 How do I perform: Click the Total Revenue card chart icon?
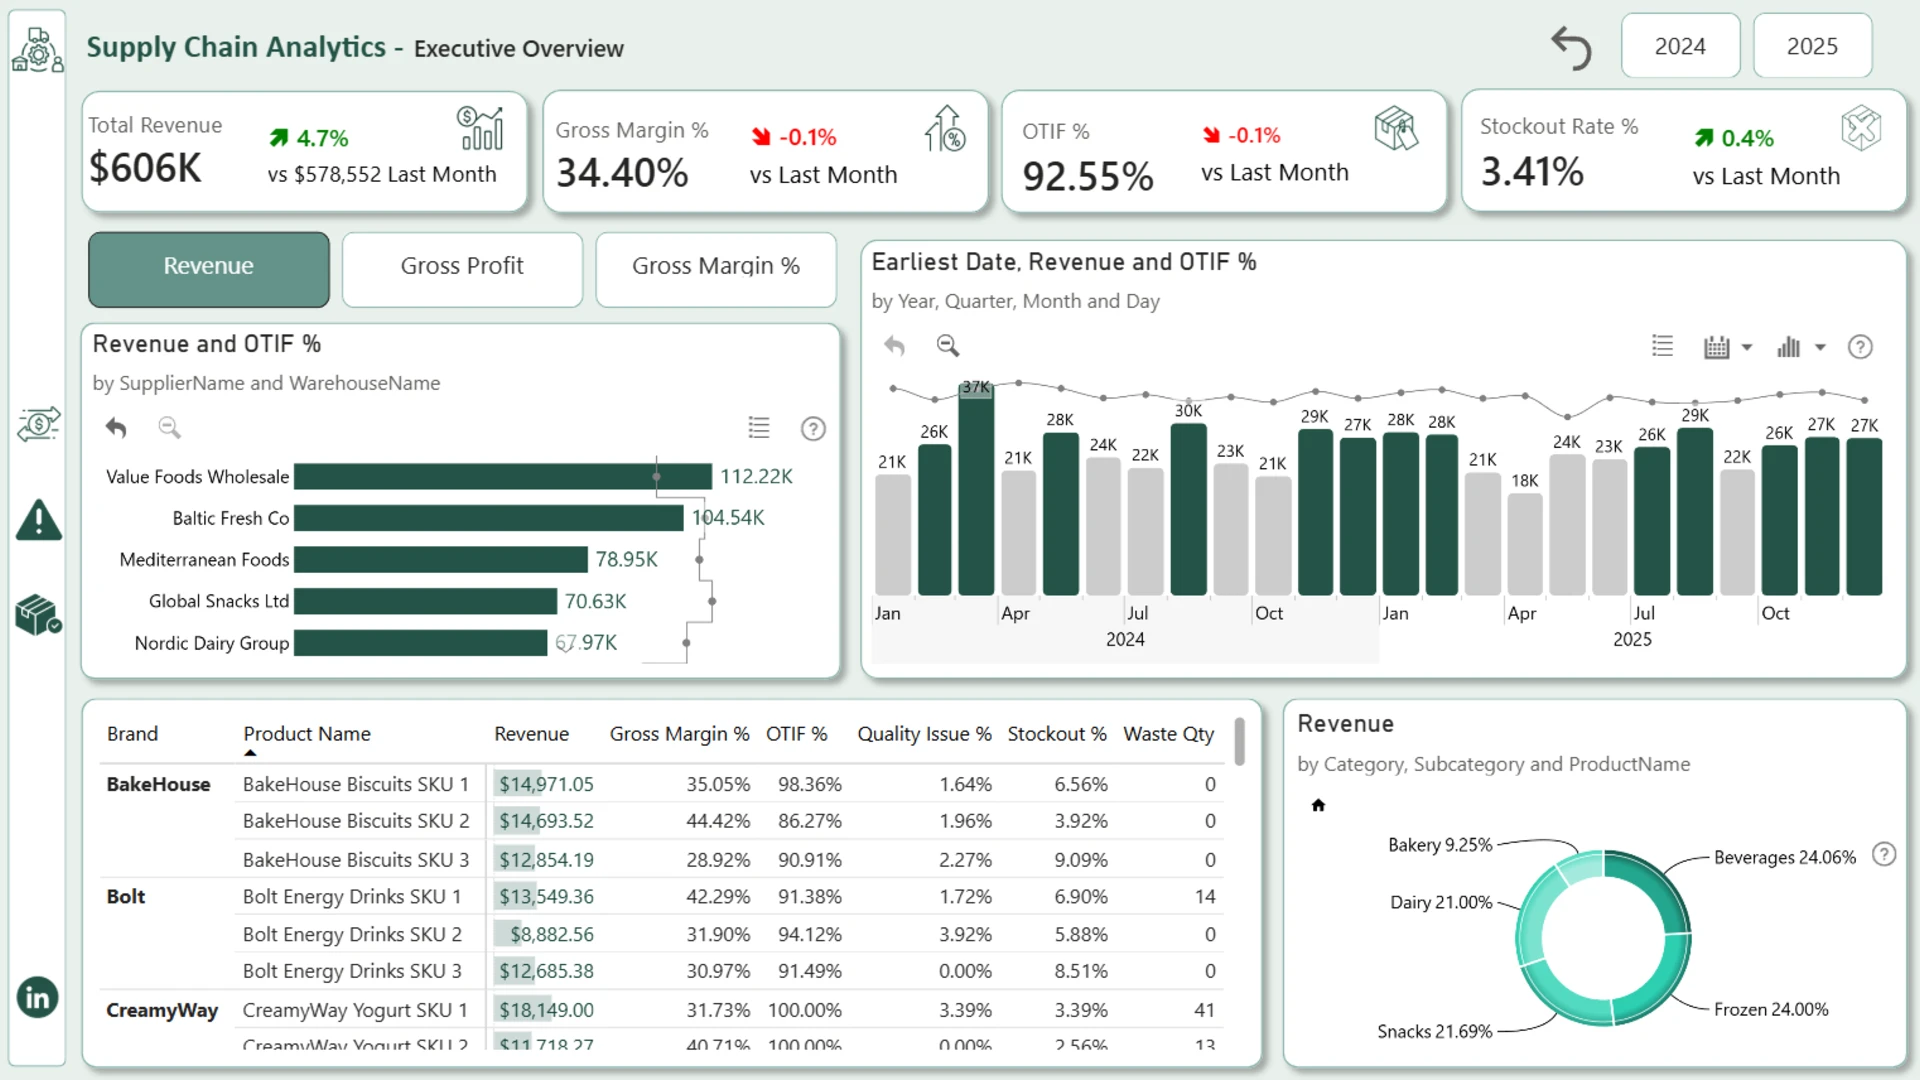coord(481,128)
